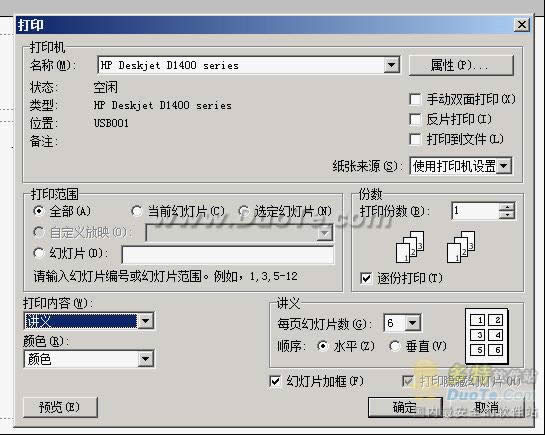The image size is (545, 435).
Task: Expand 每页幻灯片数 dropdown
Action: pyautogui.click(x=413, y=323)
